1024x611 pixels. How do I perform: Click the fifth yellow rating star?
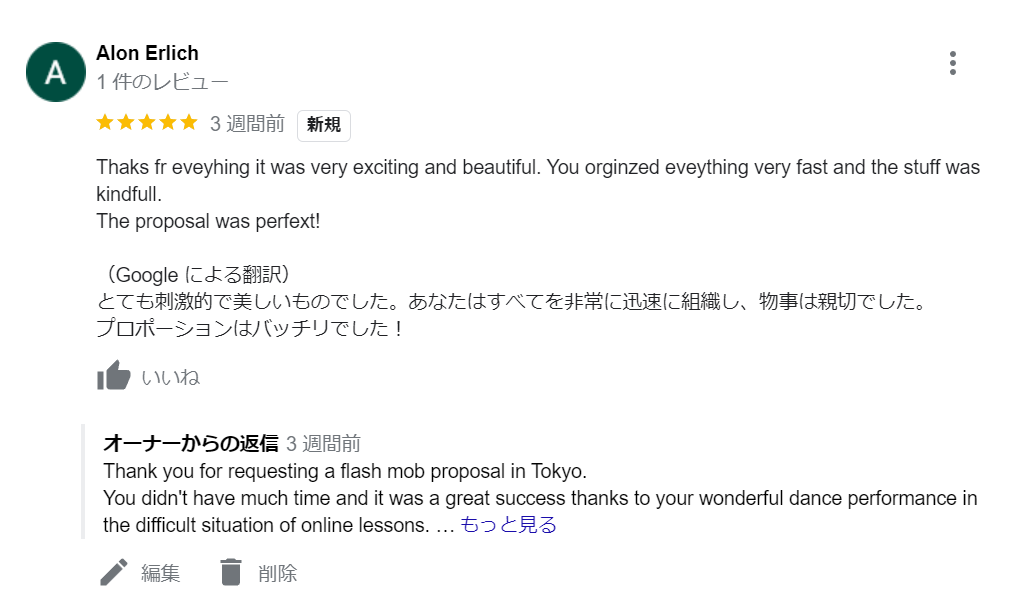click(189, 122)
